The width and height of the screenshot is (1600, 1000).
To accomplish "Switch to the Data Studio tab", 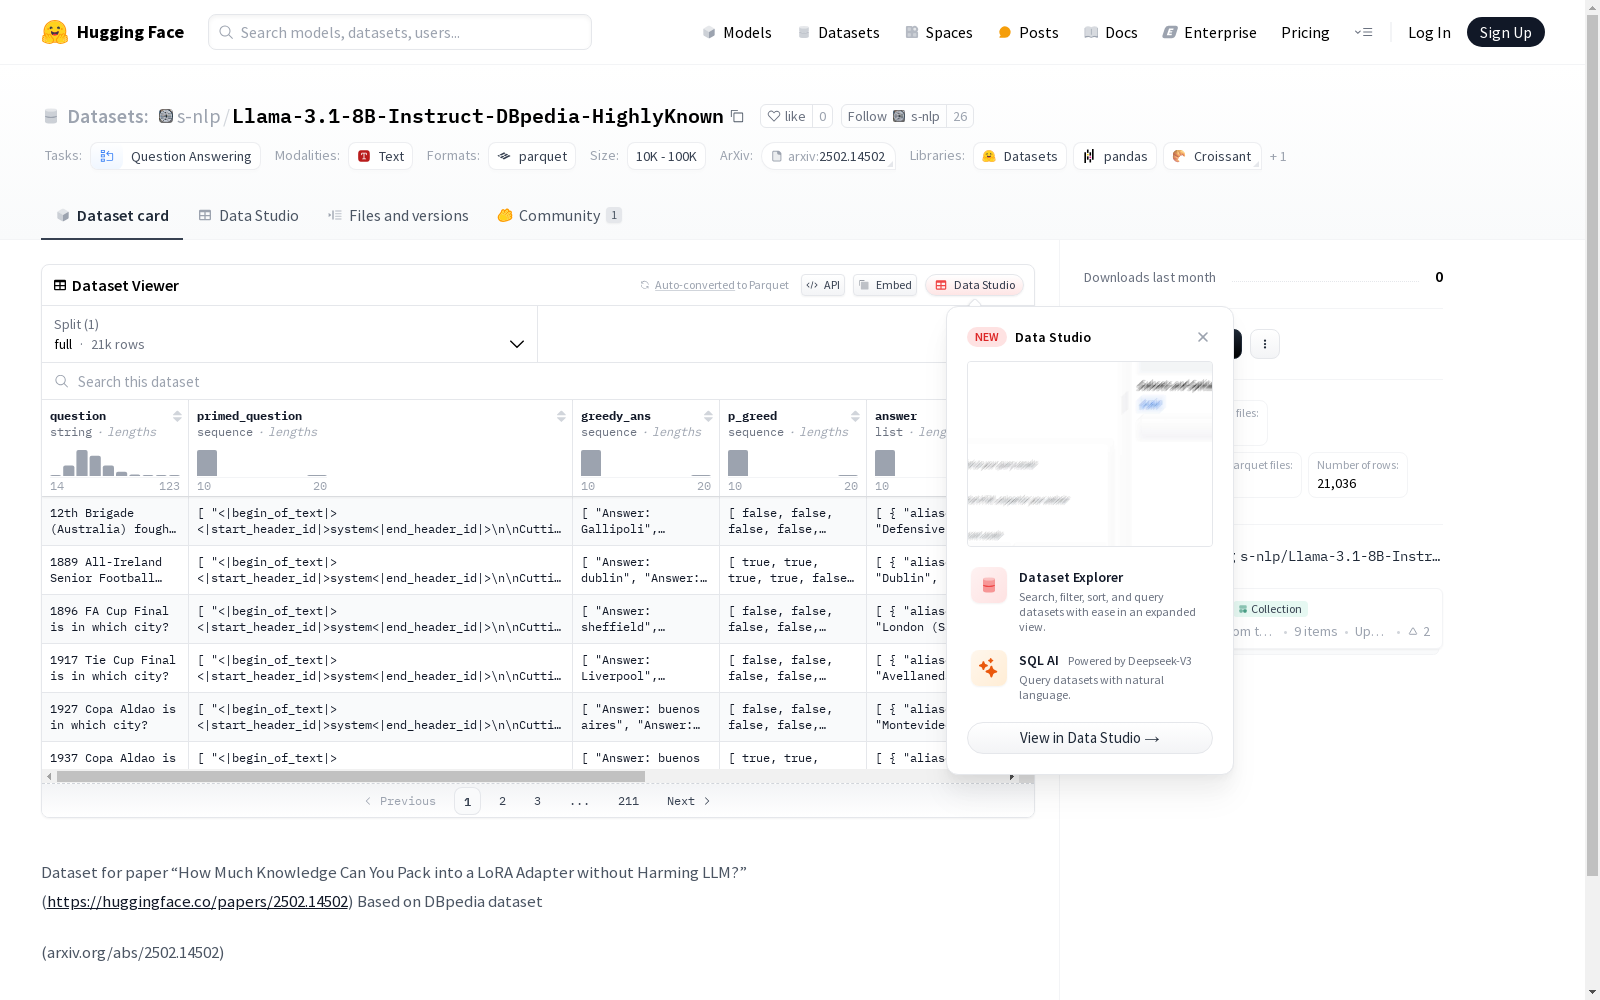I will (x=249, y=215).
